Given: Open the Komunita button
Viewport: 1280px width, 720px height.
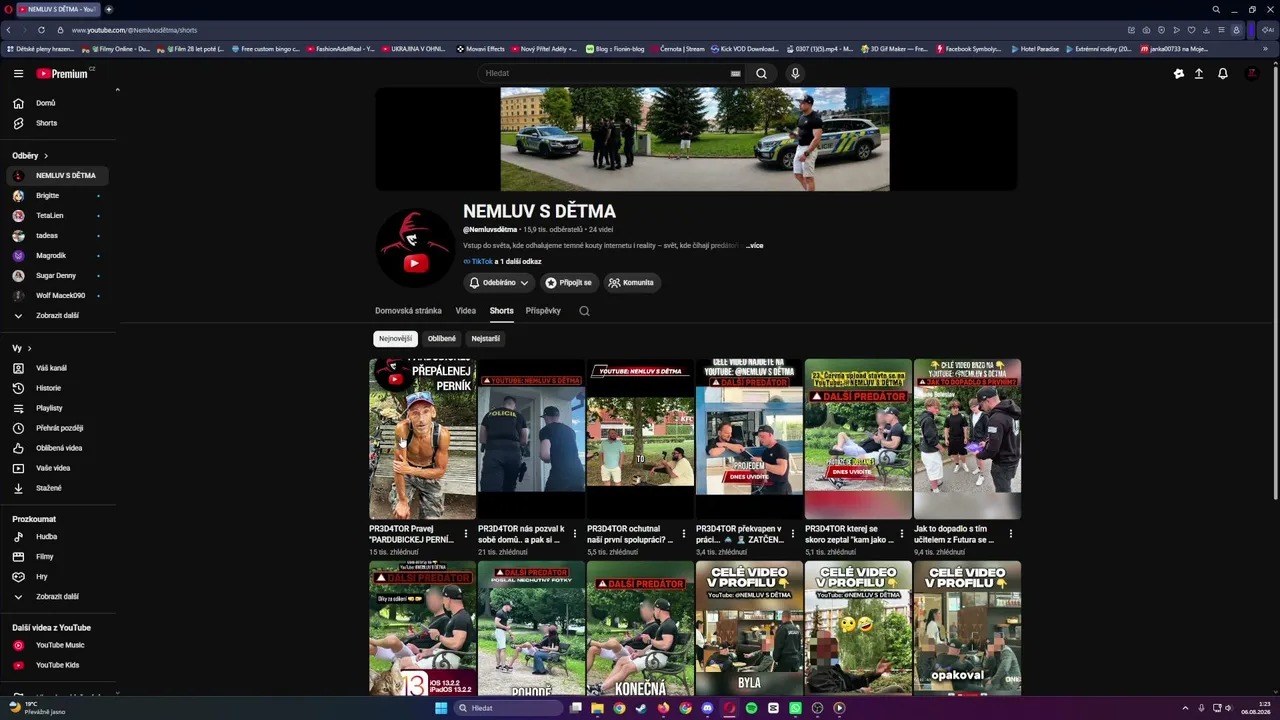Looking at the screenshot, I should [631, 283].
